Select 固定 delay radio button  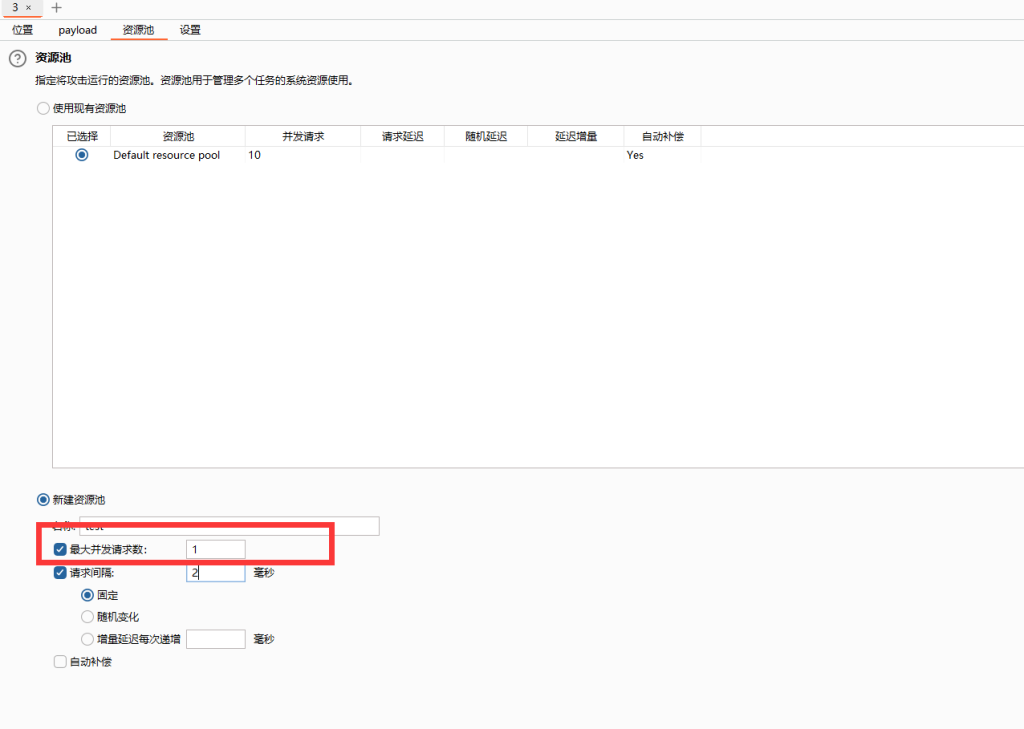coord(87,595)
